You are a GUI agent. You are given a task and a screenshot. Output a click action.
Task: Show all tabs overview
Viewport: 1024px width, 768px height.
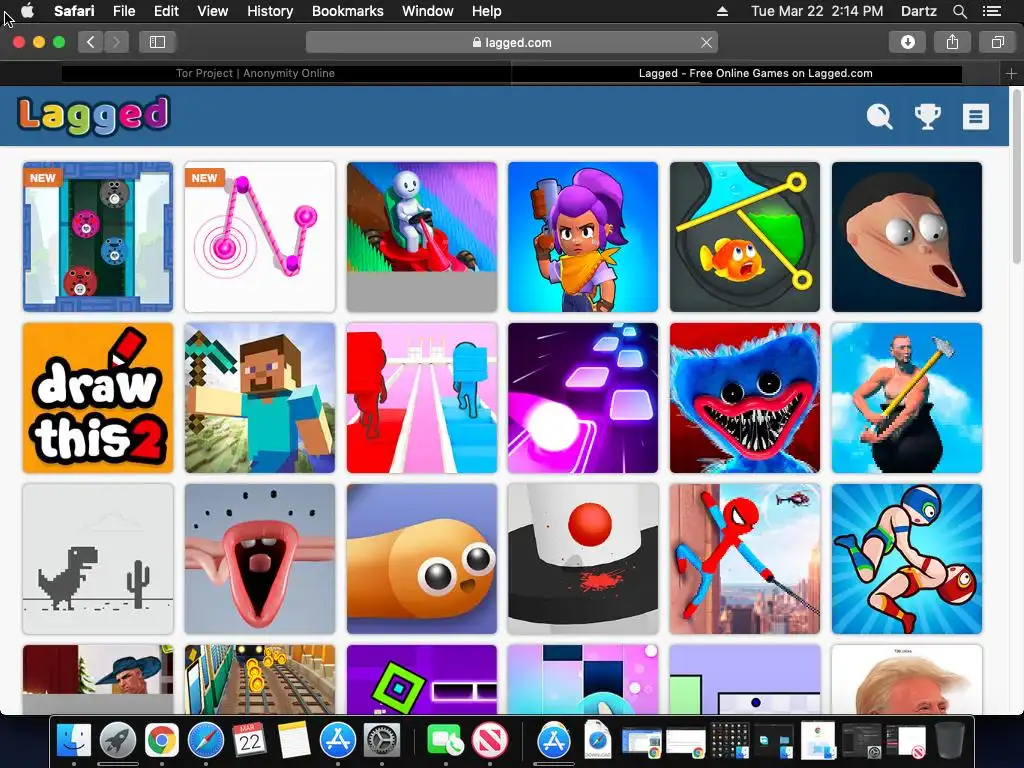pyautogui.click(x=997, y=42)
